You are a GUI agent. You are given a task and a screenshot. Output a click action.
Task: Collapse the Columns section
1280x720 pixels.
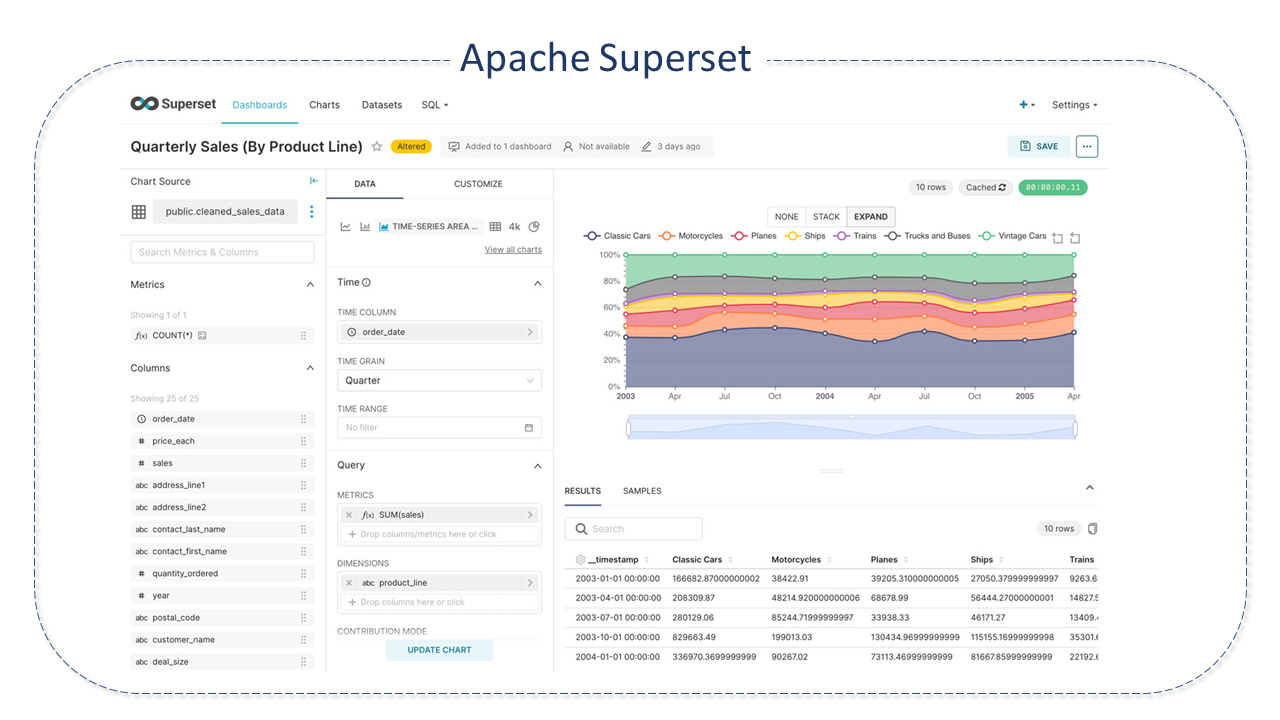(310, 368)
